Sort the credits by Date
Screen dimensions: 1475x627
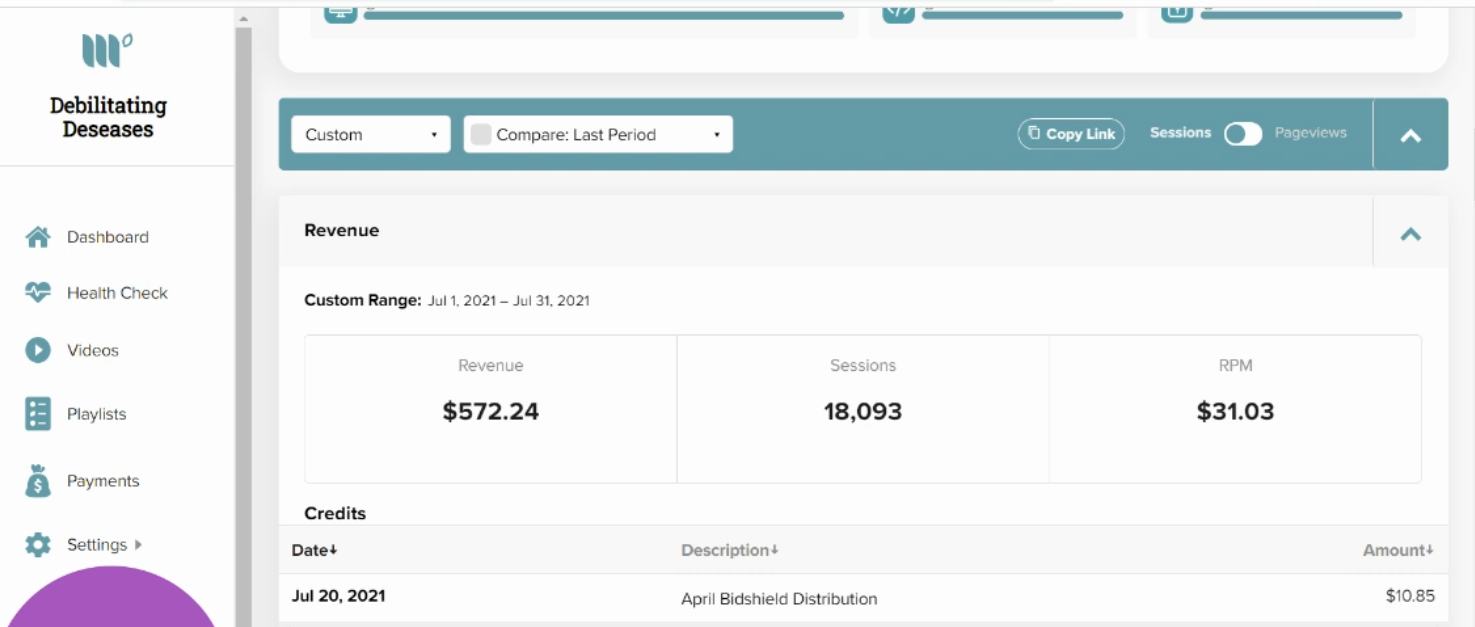pyautogui.click(x=314, y=550)
